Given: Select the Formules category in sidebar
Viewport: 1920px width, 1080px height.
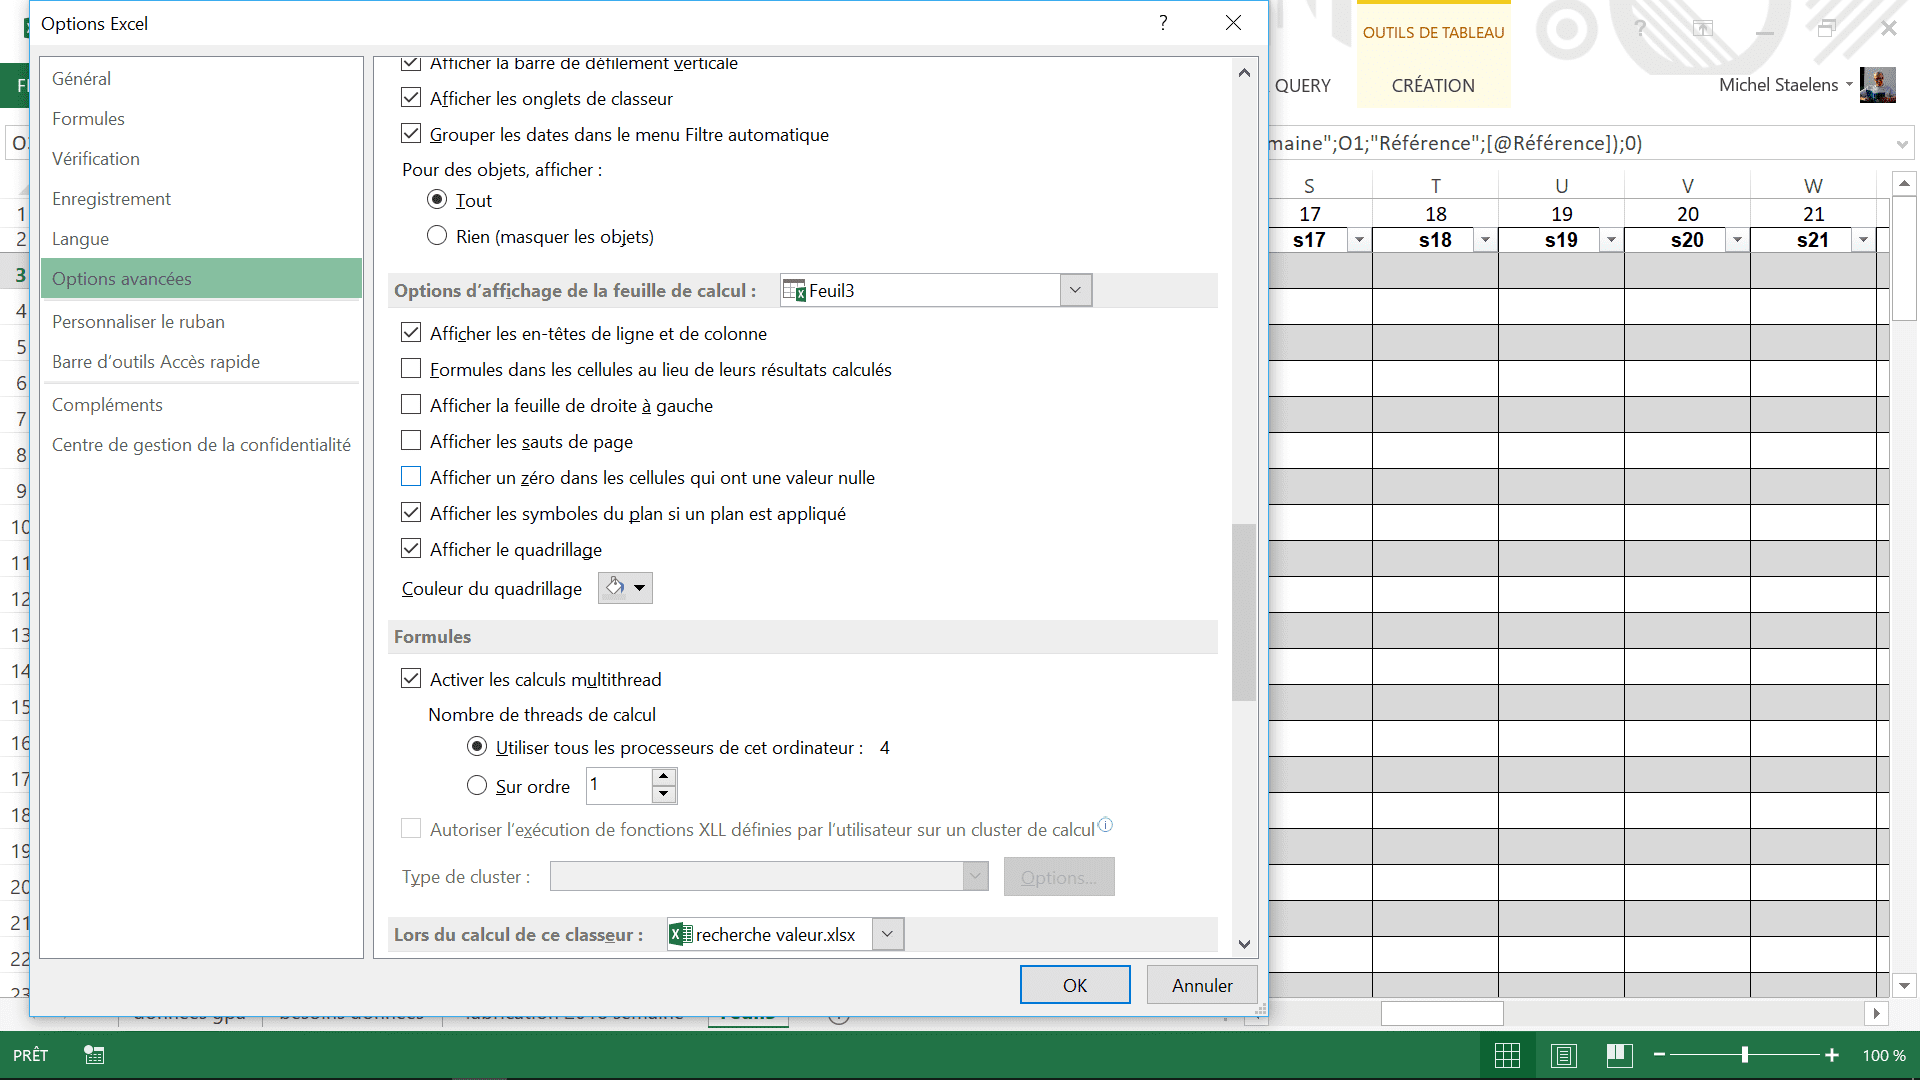Looking at the screenshot, I should [x=88, y=119].
